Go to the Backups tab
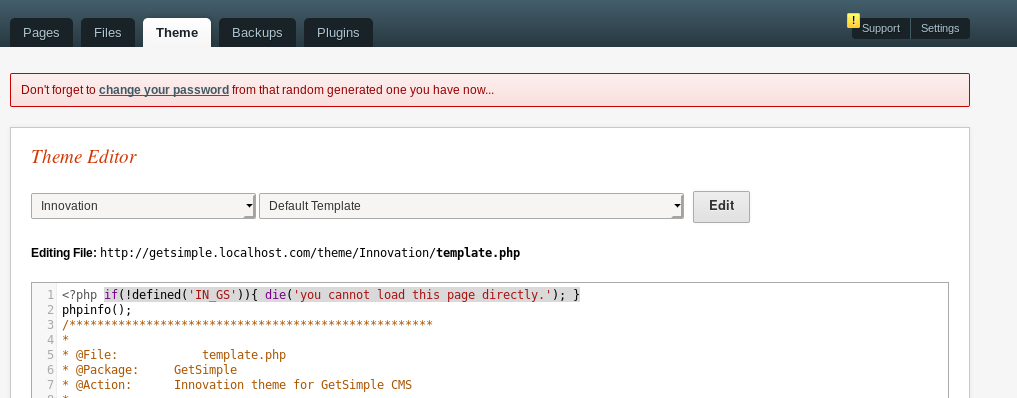1017x398 pixels. click(x=257, y=32)
